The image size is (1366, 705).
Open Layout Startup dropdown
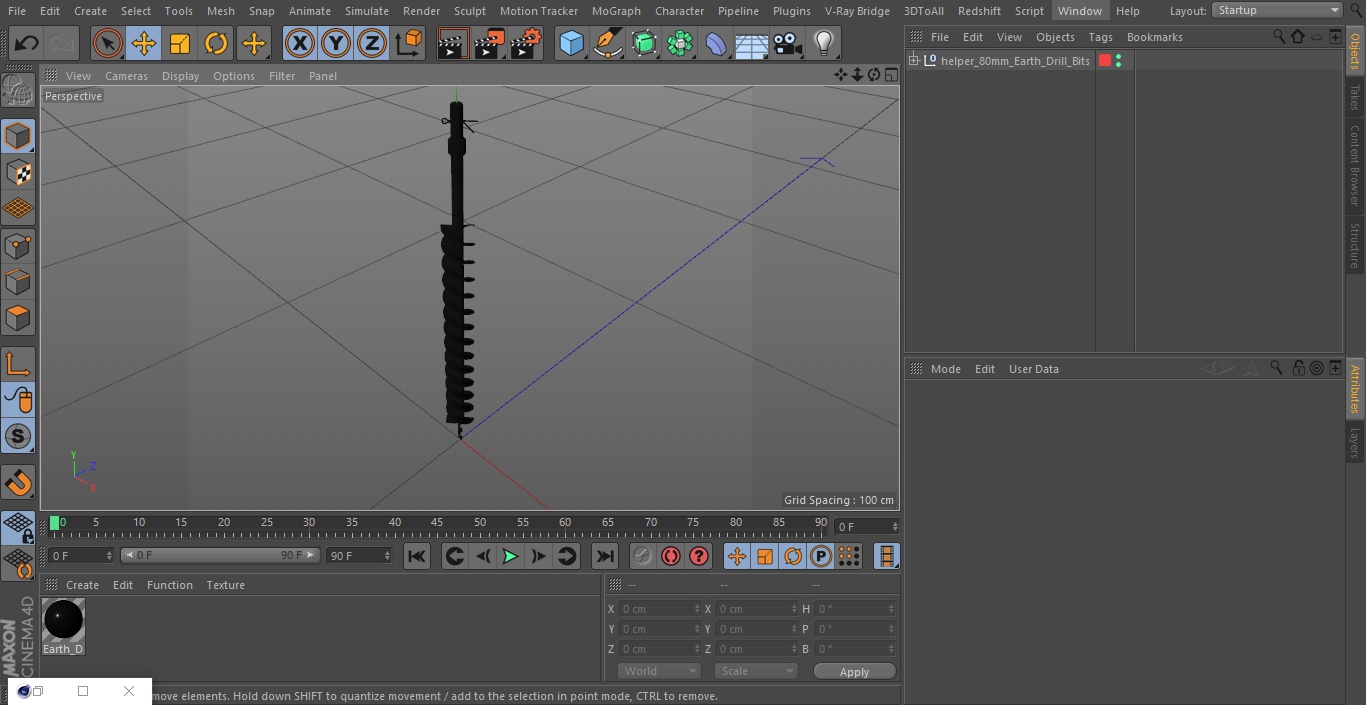point(1277,10)
